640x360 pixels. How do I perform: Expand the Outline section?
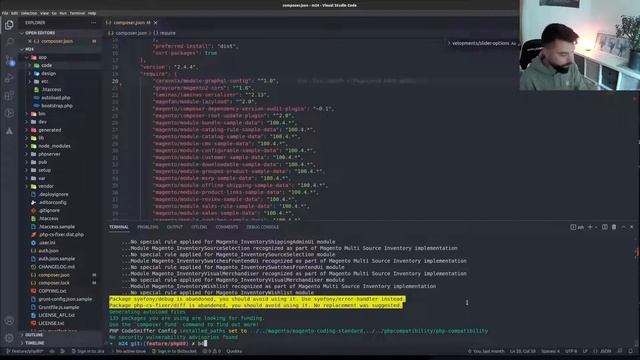point(60,335)
